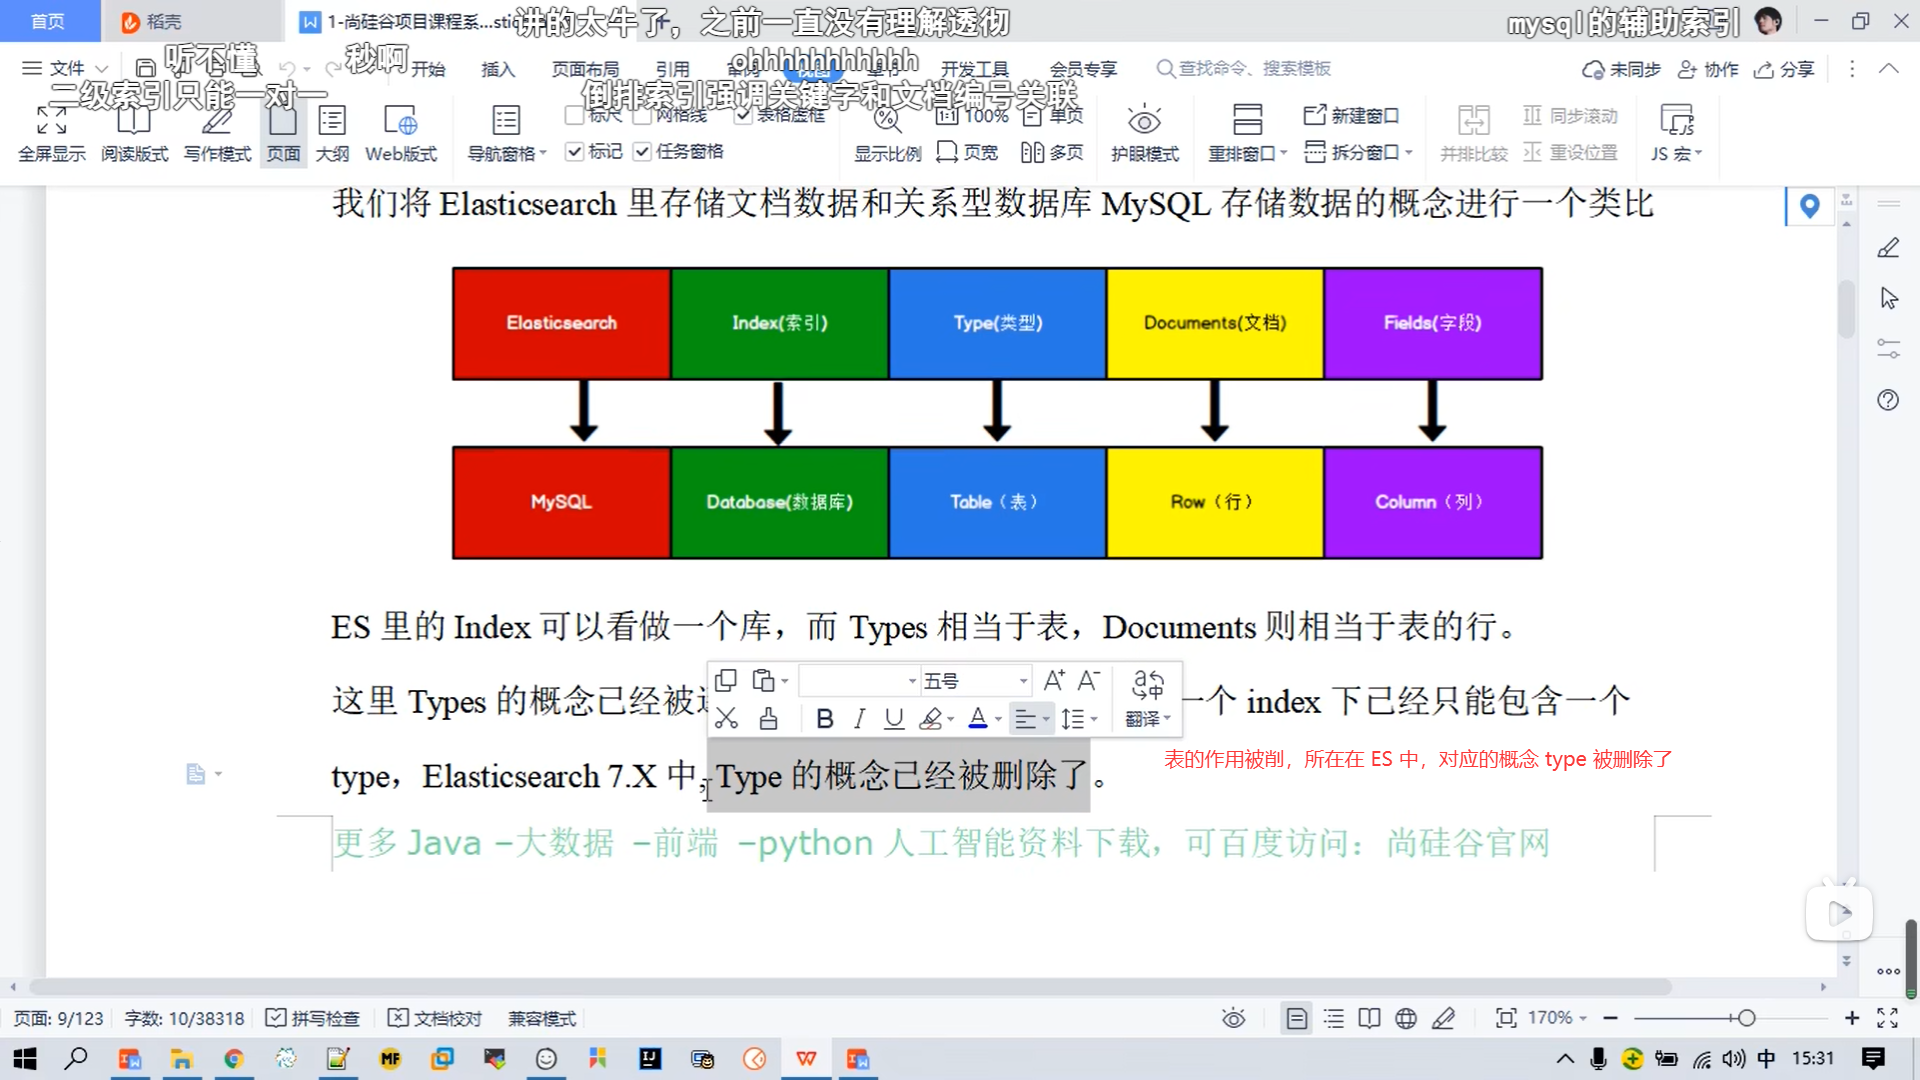Viewport: 1920px width, 1080px height.
Task: Open the 插入 ribbon tab
Action: [497, 69]
